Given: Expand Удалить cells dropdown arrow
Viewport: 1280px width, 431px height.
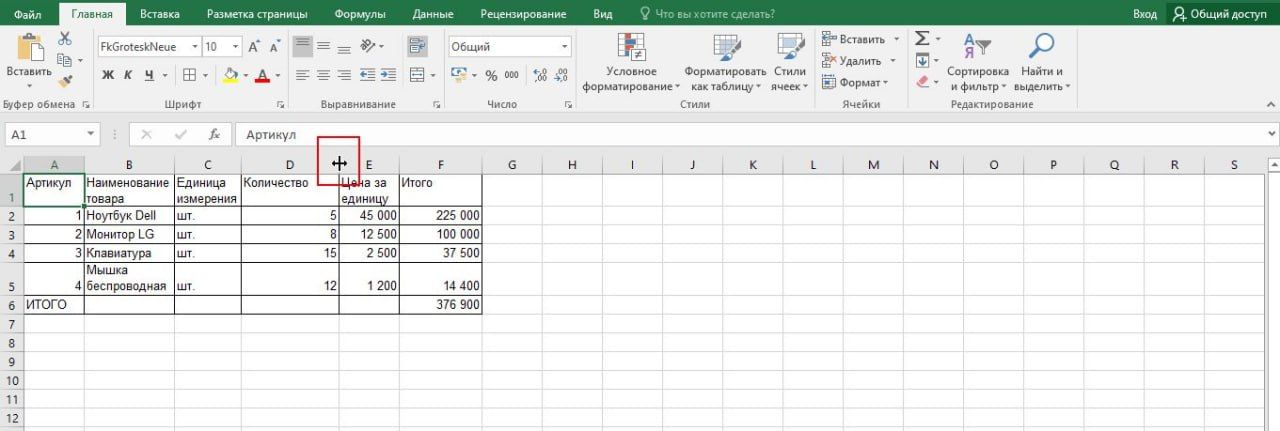Looking at the screenshot, I should click(892, 61).
